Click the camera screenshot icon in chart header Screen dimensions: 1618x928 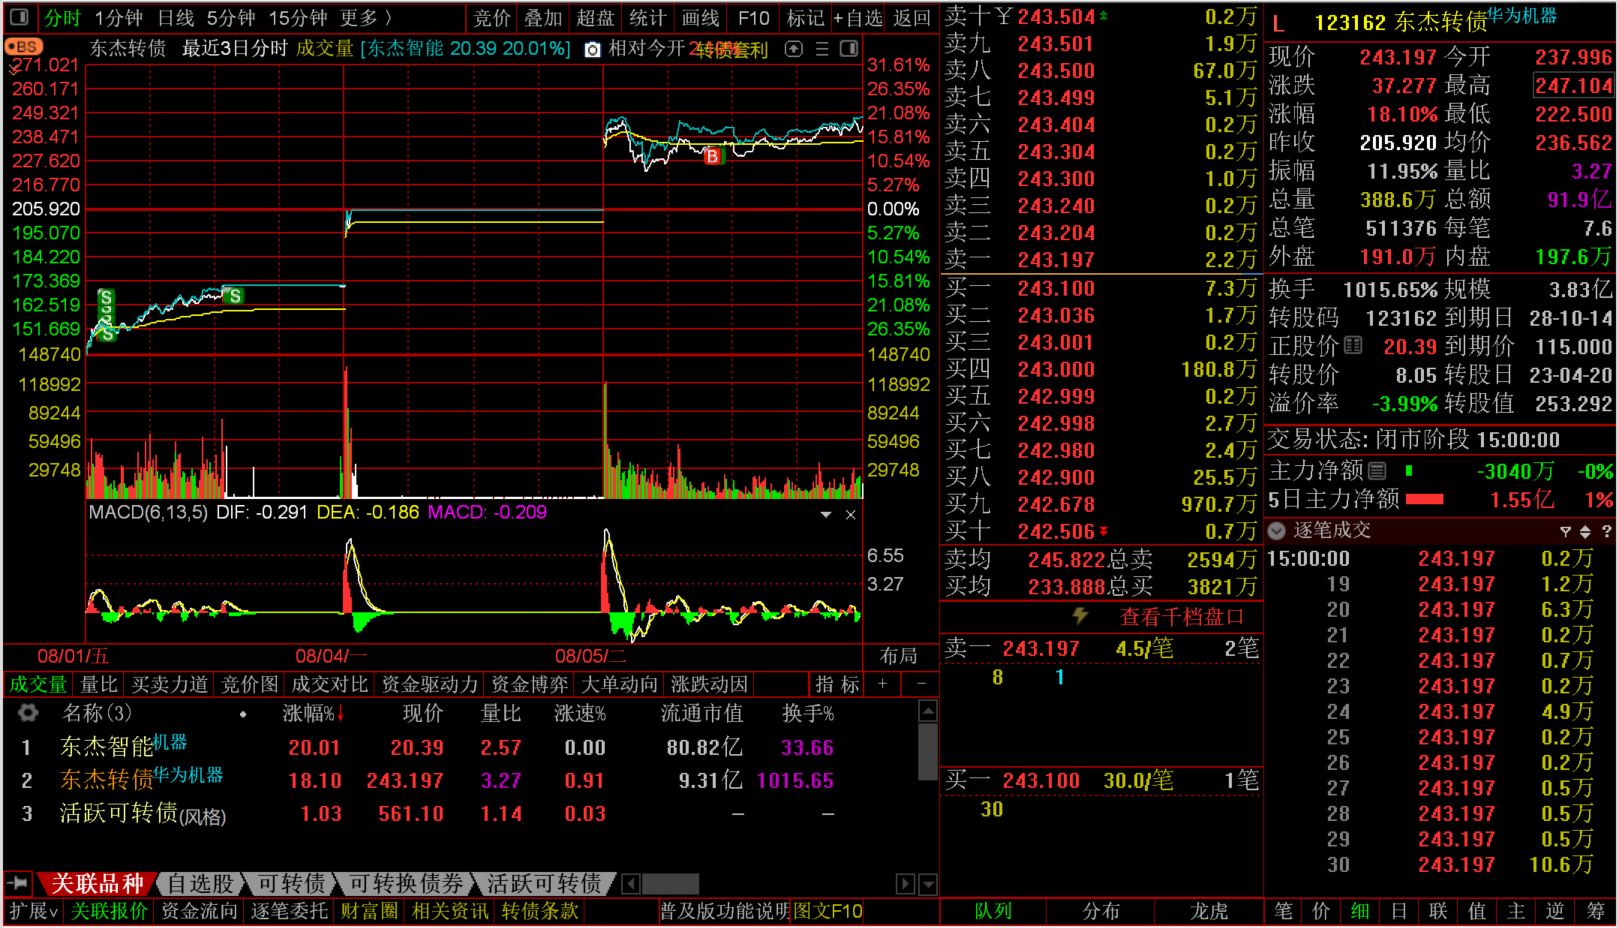point(593,49)
